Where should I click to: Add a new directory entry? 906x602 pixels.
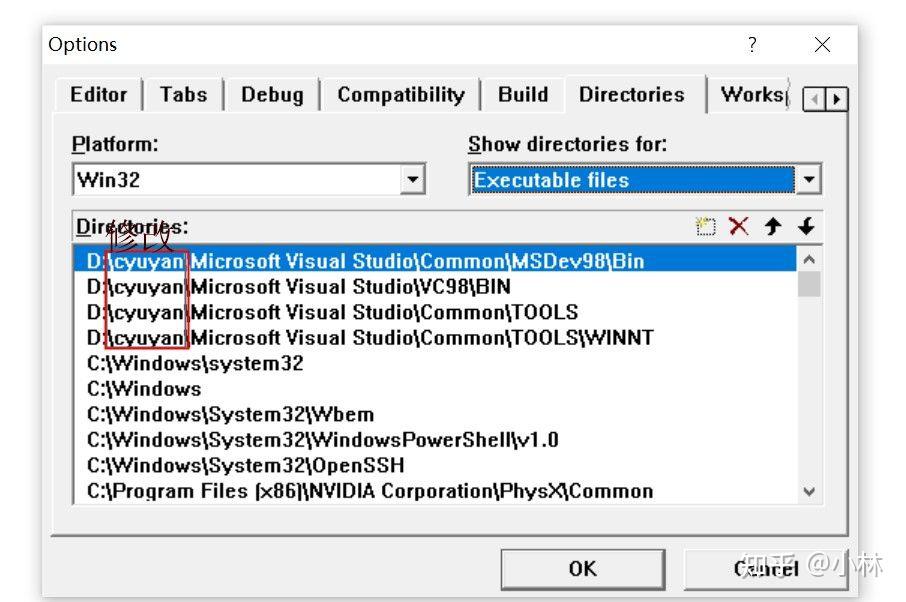[705, 226]
